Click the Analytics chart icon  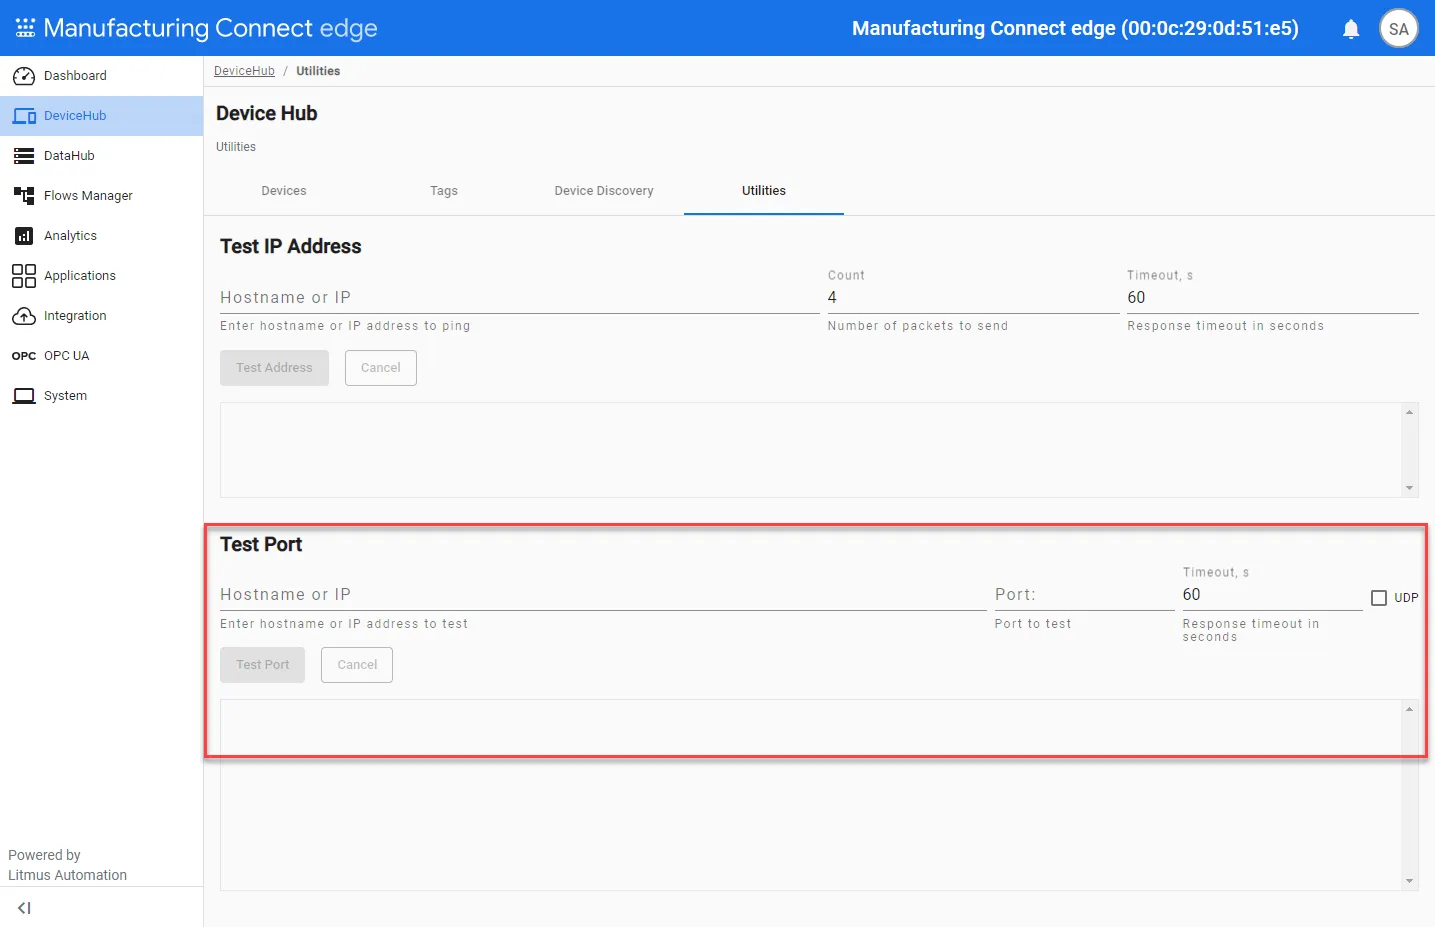coord(24,236)
